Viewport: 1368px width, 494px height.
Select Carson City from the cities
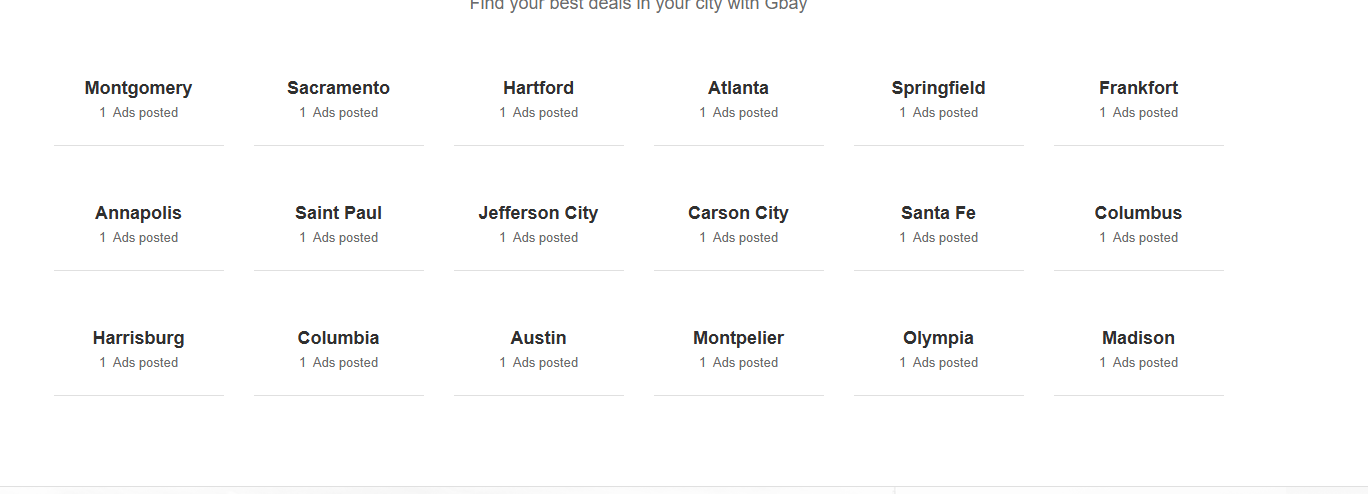pos(738,213)
